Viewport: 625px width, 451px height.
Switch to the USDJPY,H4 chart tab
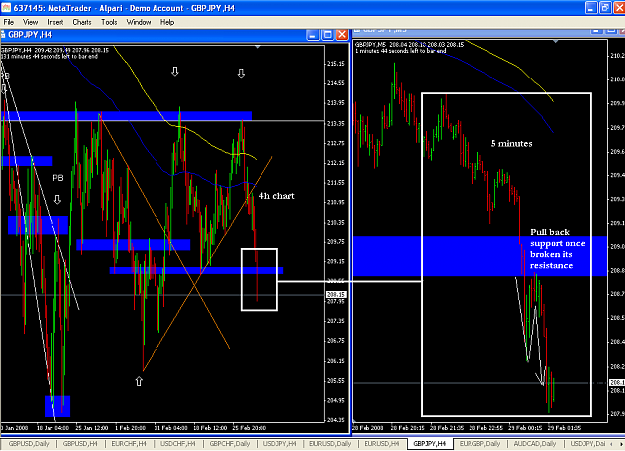point(279,443)
